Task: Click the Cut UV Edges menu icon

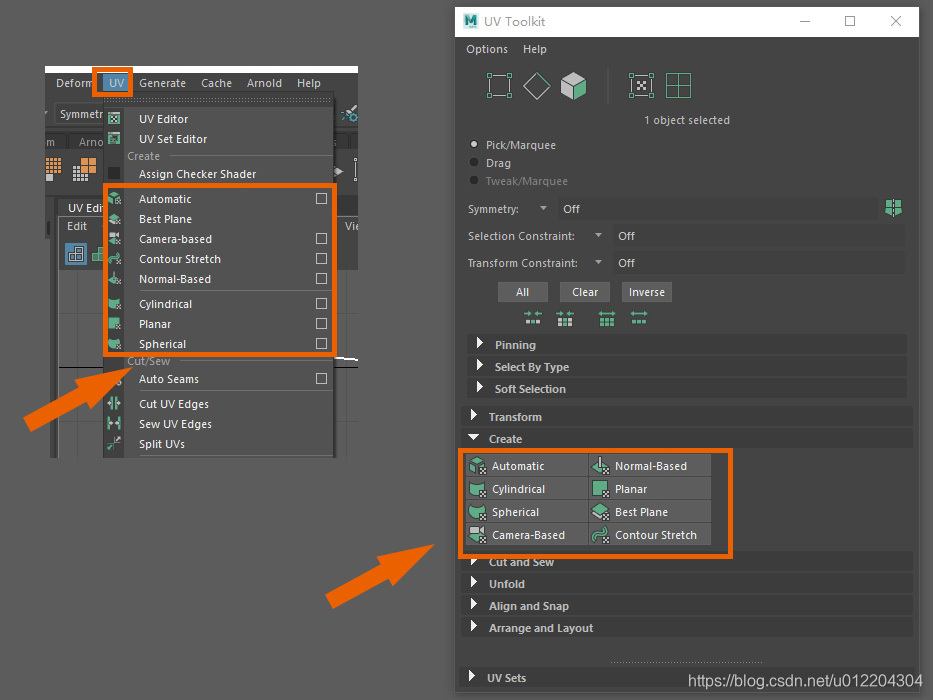Action: coord(114,404)
